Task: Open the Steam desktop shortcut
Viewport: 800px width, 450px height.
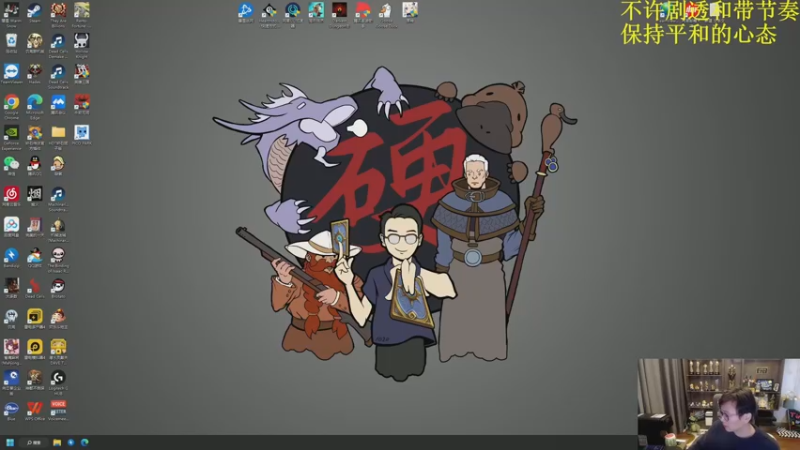Action: [35, 10]
